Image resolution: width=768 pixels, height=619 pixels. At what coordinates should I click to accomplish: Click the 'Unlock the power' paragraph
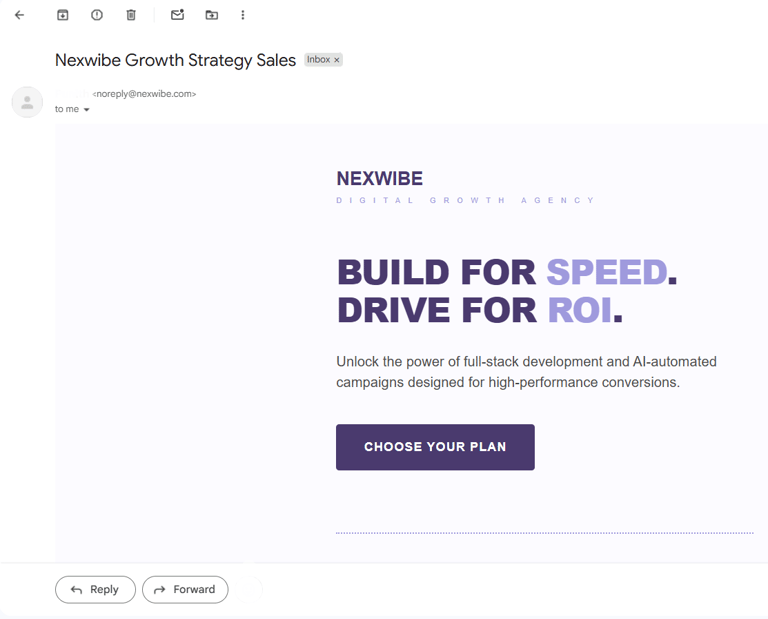527,372
